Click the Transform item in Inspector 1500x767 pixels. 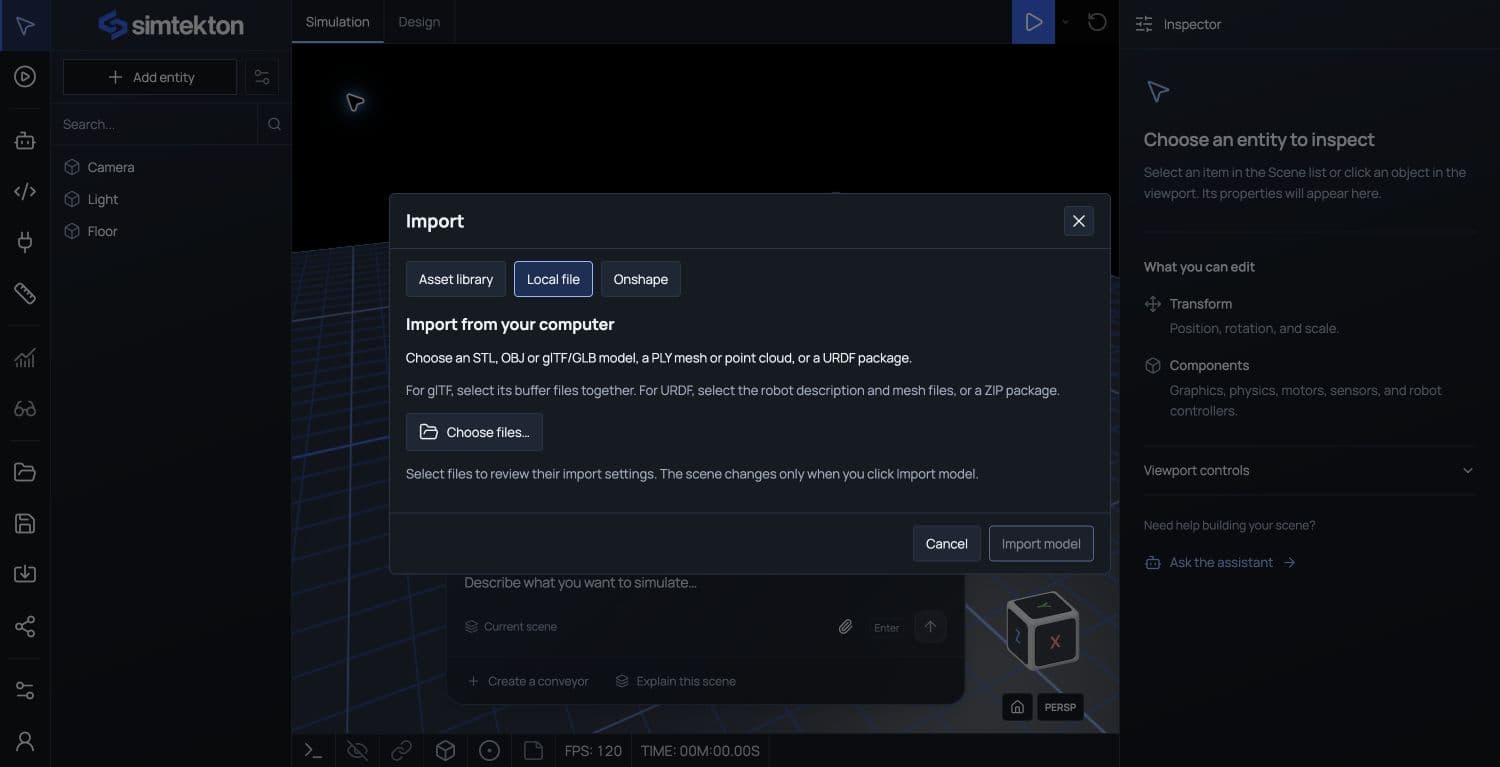[x=1309, y=315]
